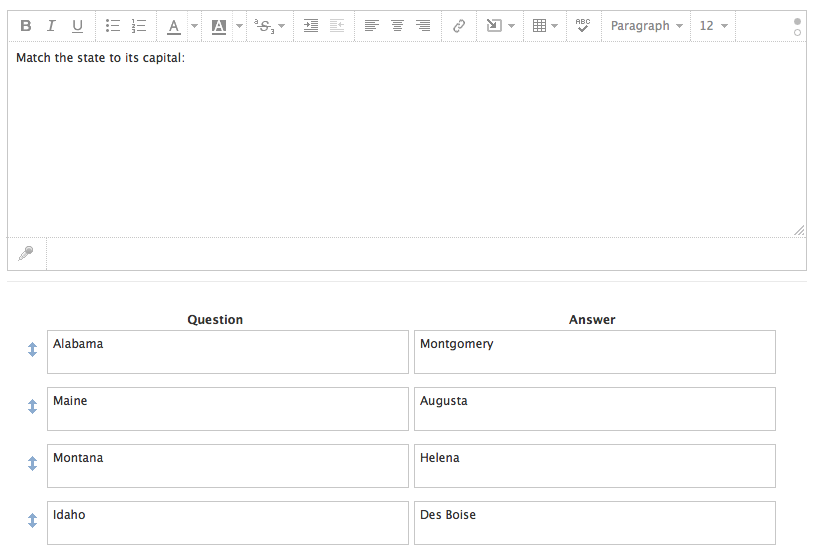Open the insert table menu
This screenshot has height=556, width=839.
(x=545, y=26)
